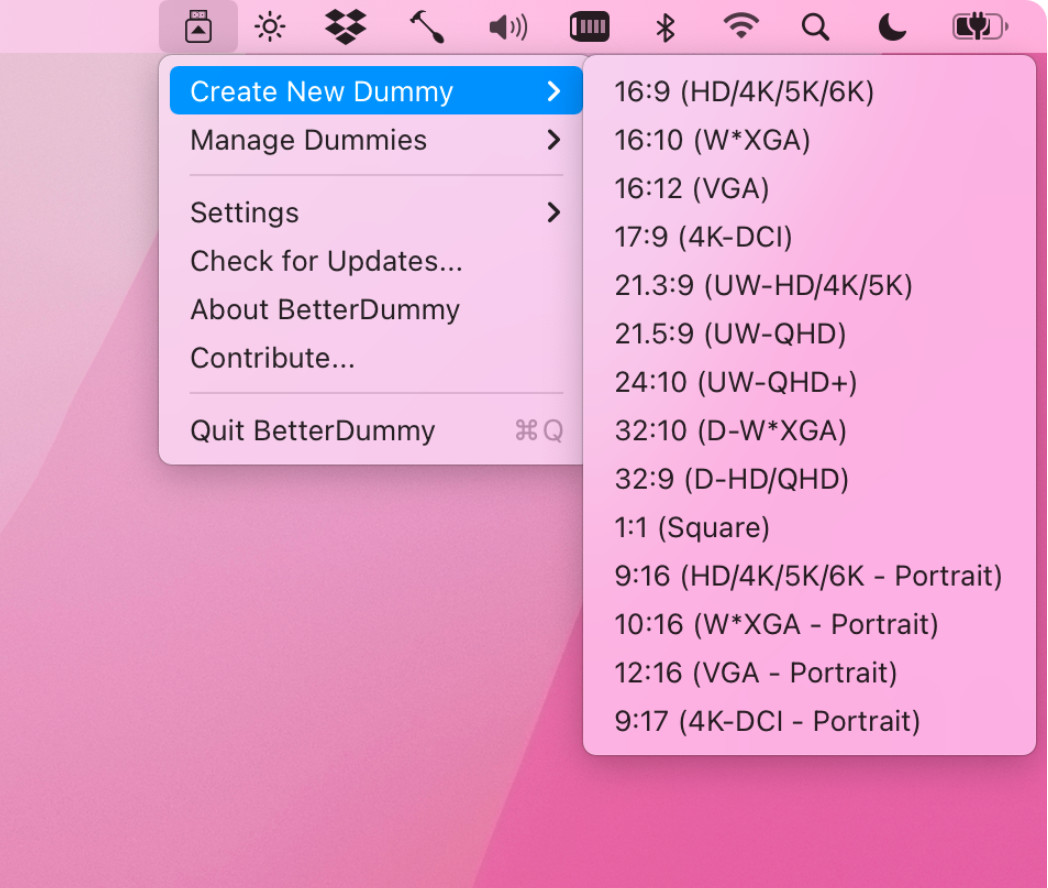Expand the Manage Dummies chevron arrow
The width and height of the screenshot is (1048, 888).
point(553,140)
